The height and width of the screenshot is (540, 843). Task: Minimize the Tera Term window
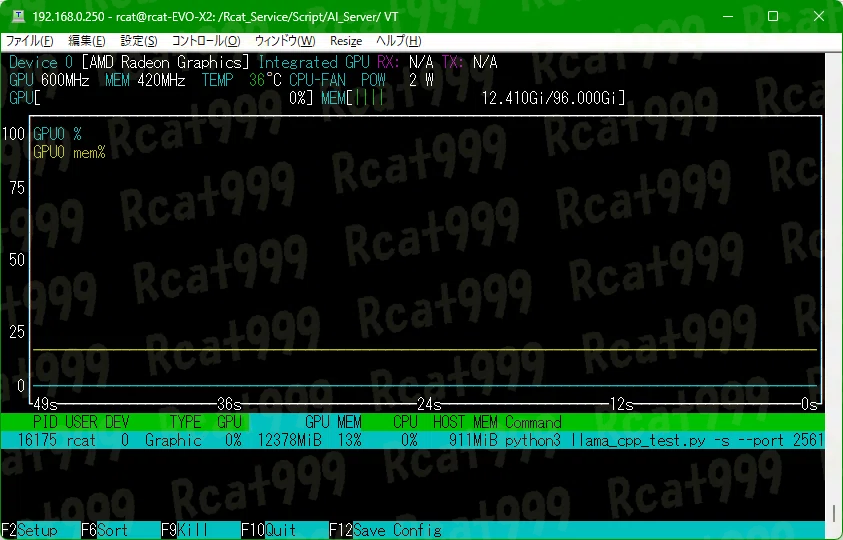(728, 16)
